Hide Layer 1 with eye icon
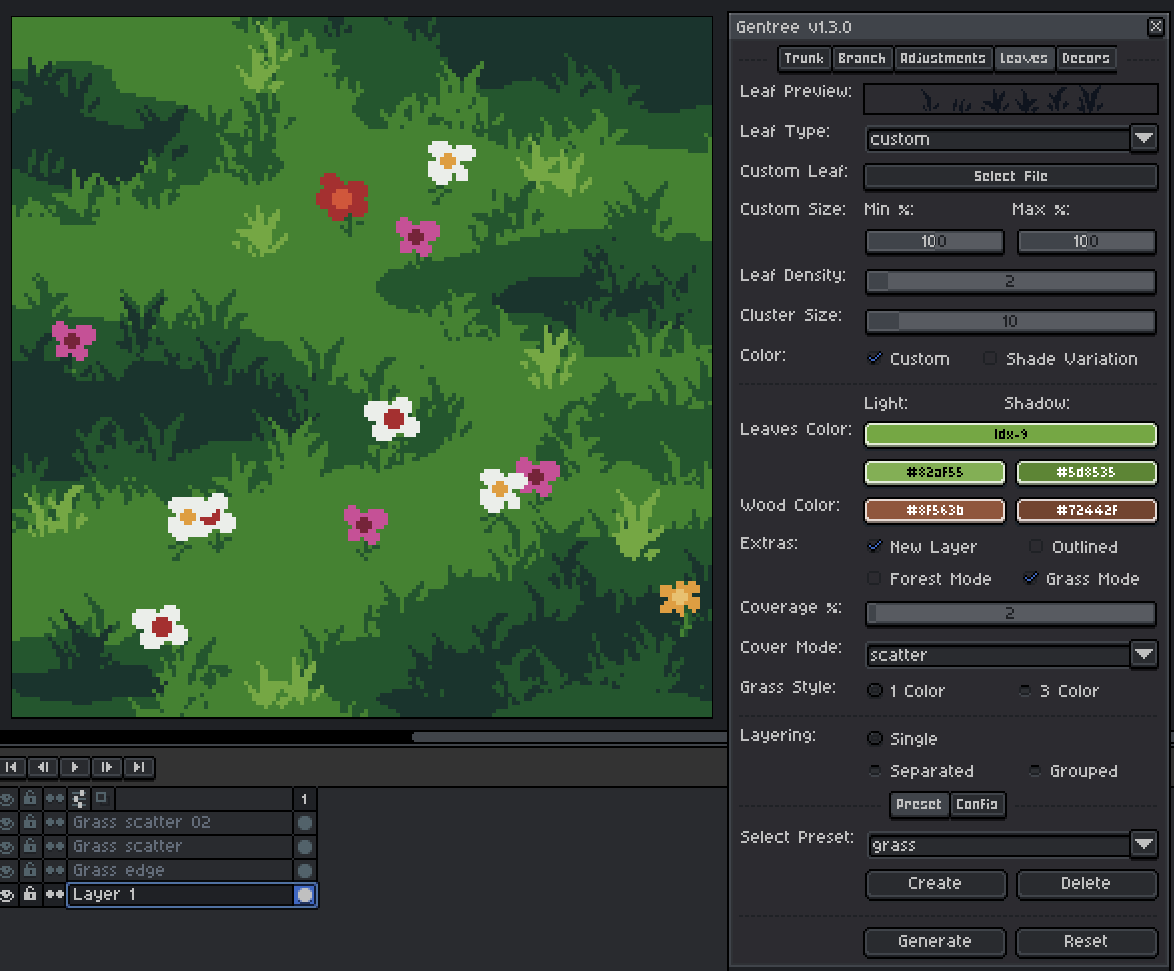This screenshot has height=971, width=1174. [x=7, y=895]
